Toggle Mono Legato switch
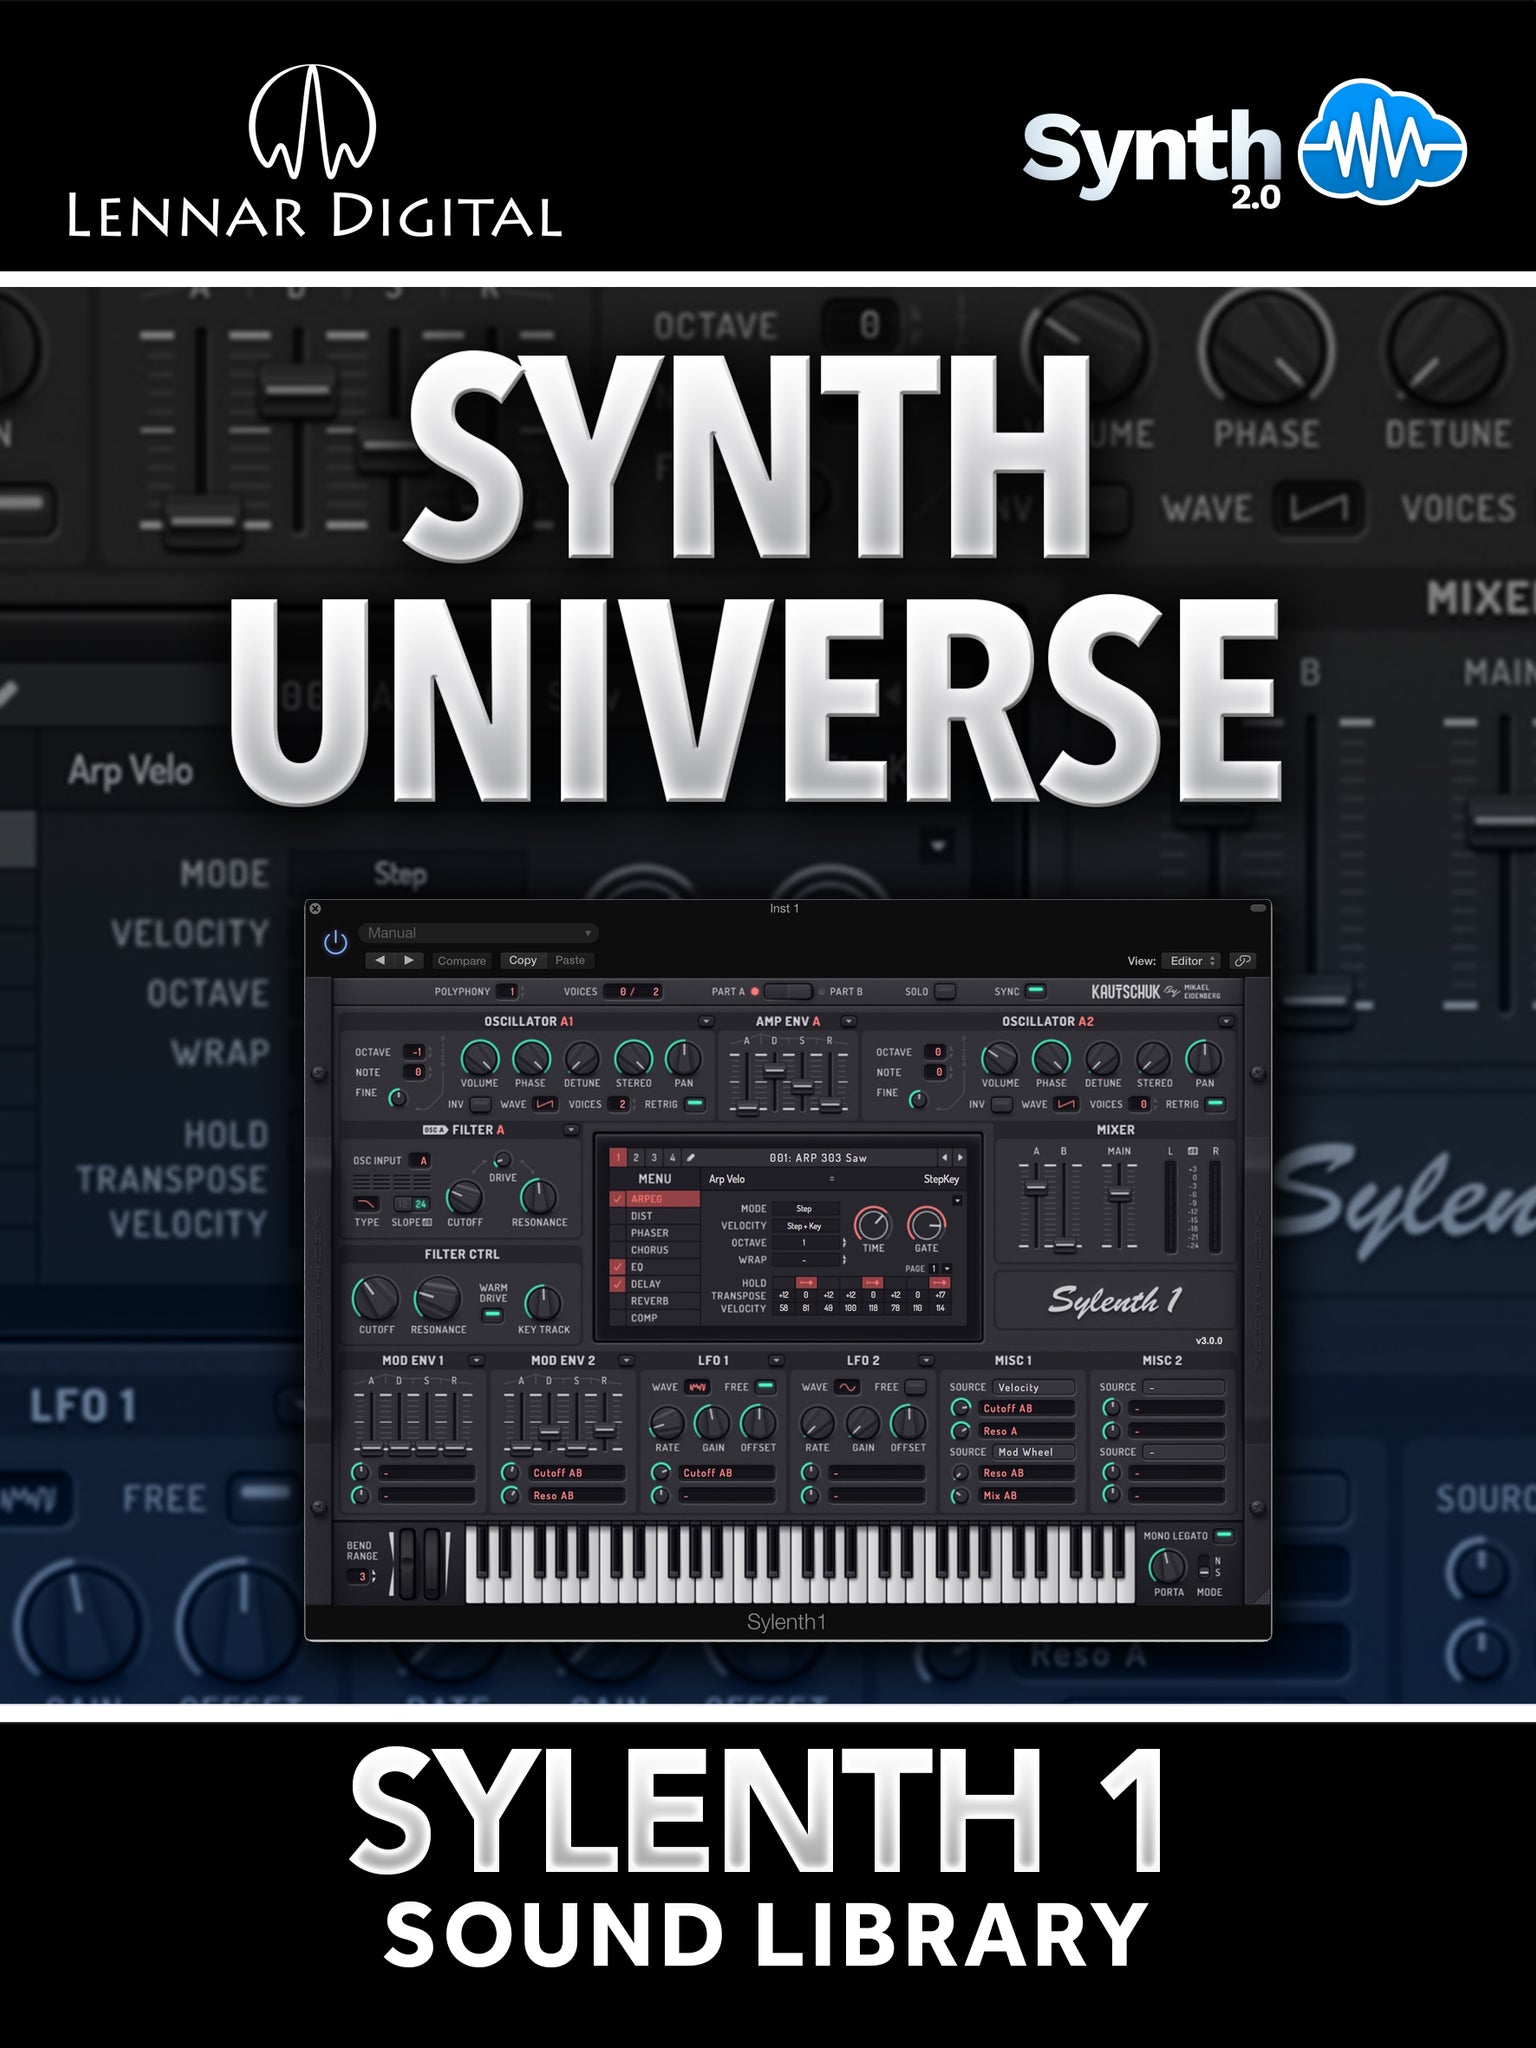This screenshot has height=2048, width=1536. (1223, 1535)
